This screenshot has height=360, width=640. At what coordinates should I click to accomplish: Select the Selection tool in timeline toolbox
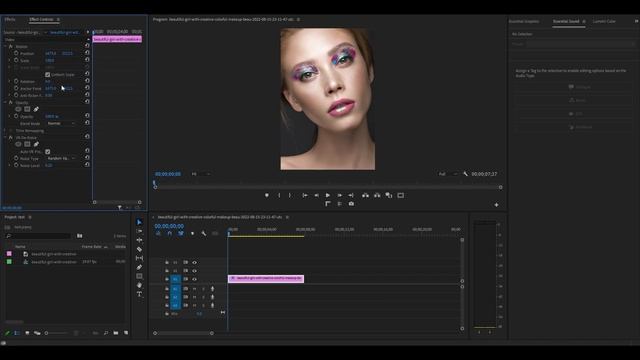[x=139, y=222]
